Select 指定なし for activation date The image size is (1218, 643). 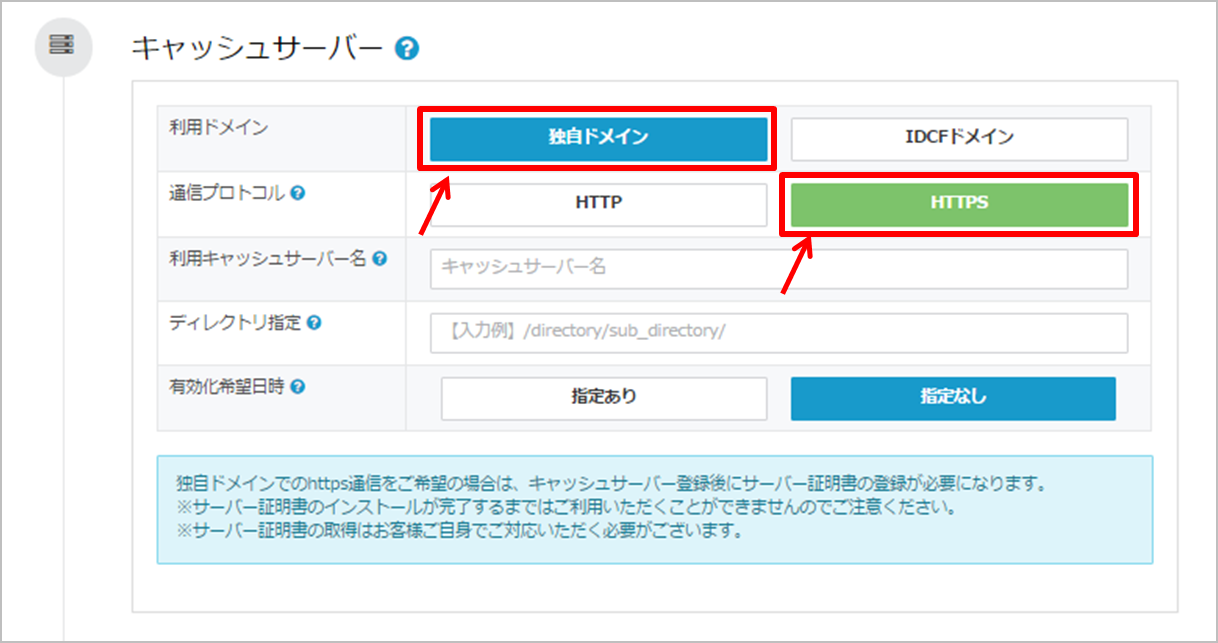952,398
